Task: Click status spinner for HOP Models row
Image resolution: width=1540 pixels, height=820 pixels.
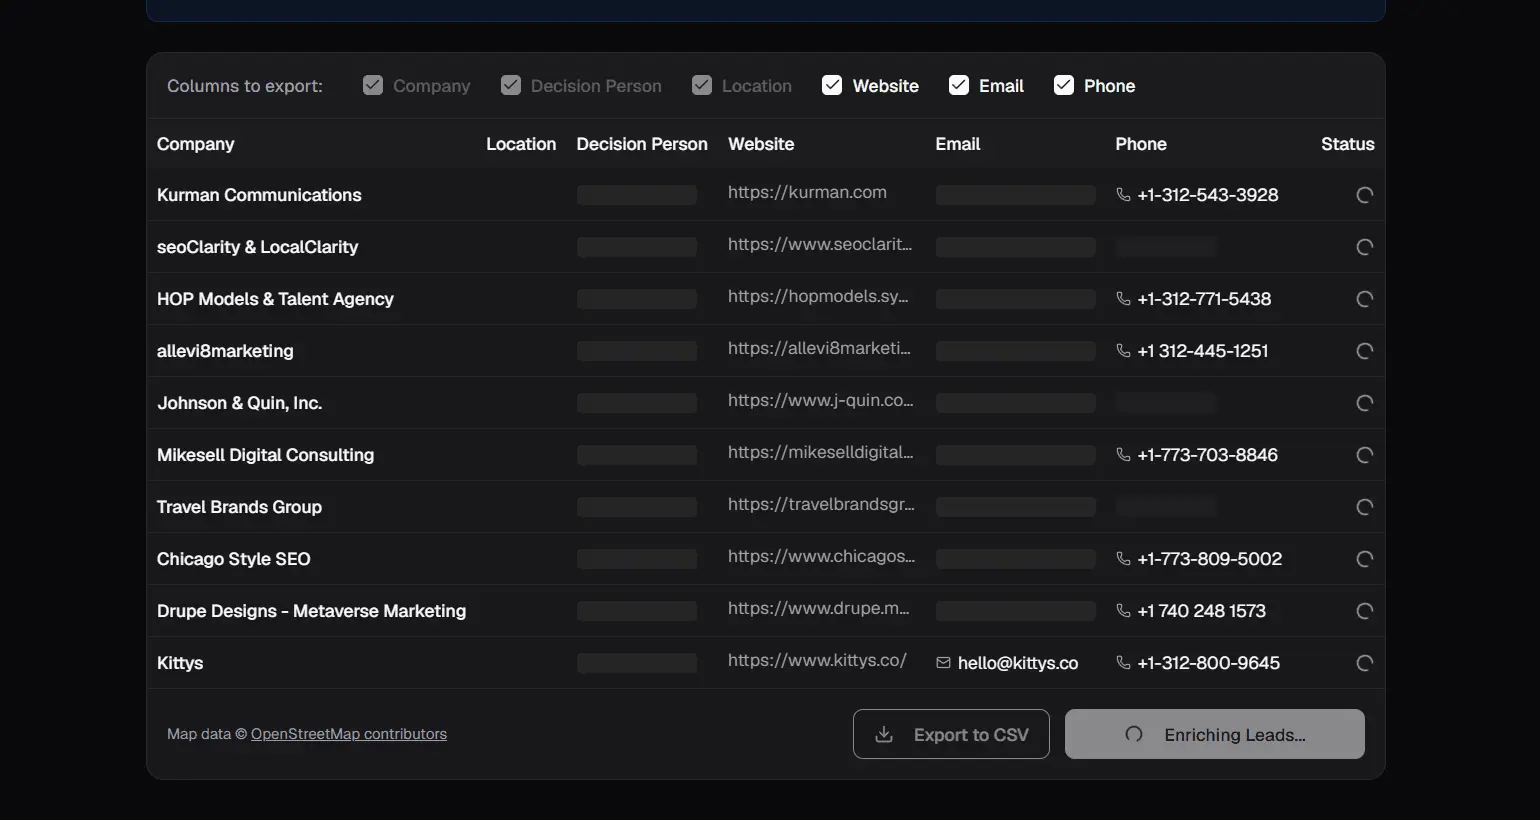Action: (1364, 299)
